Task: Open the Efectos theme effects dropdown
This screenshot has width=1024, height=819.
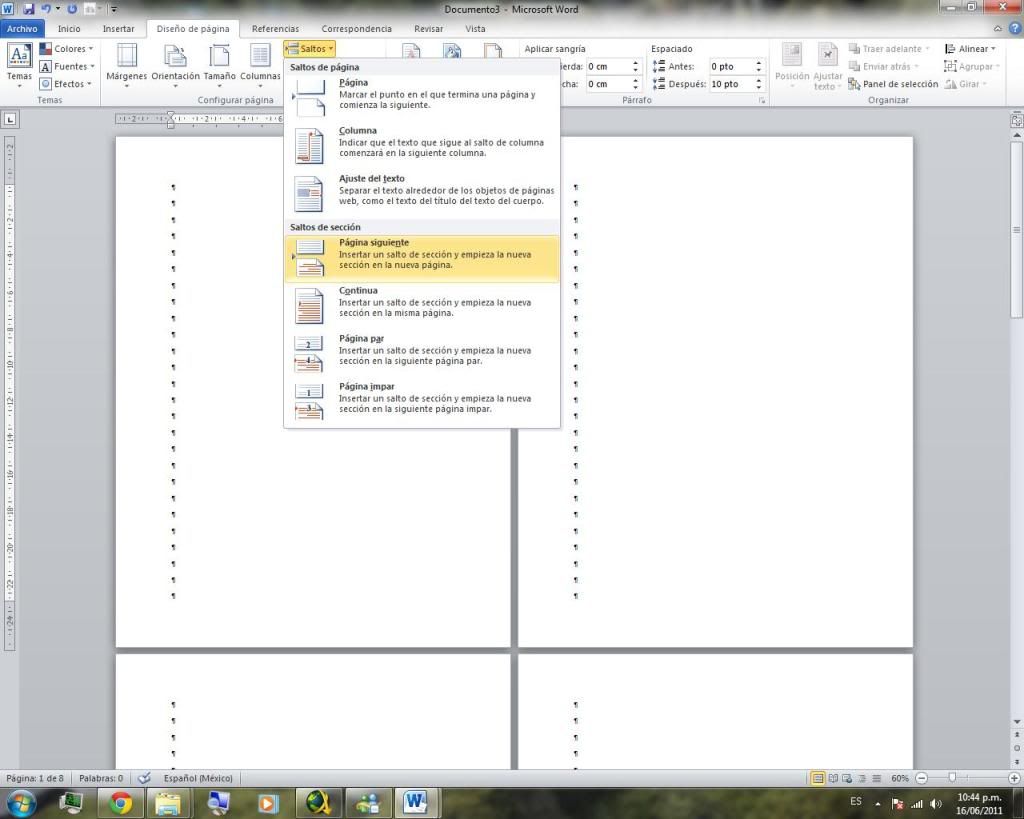Action: (x=65, y=84)
